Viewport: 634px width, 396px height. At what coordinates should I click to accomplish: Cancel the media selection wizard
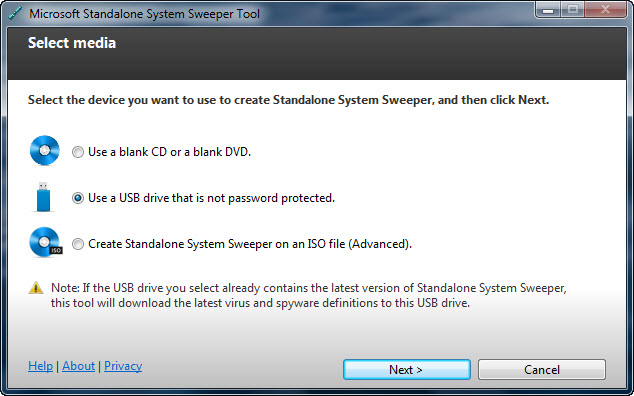tap(542, 369)
